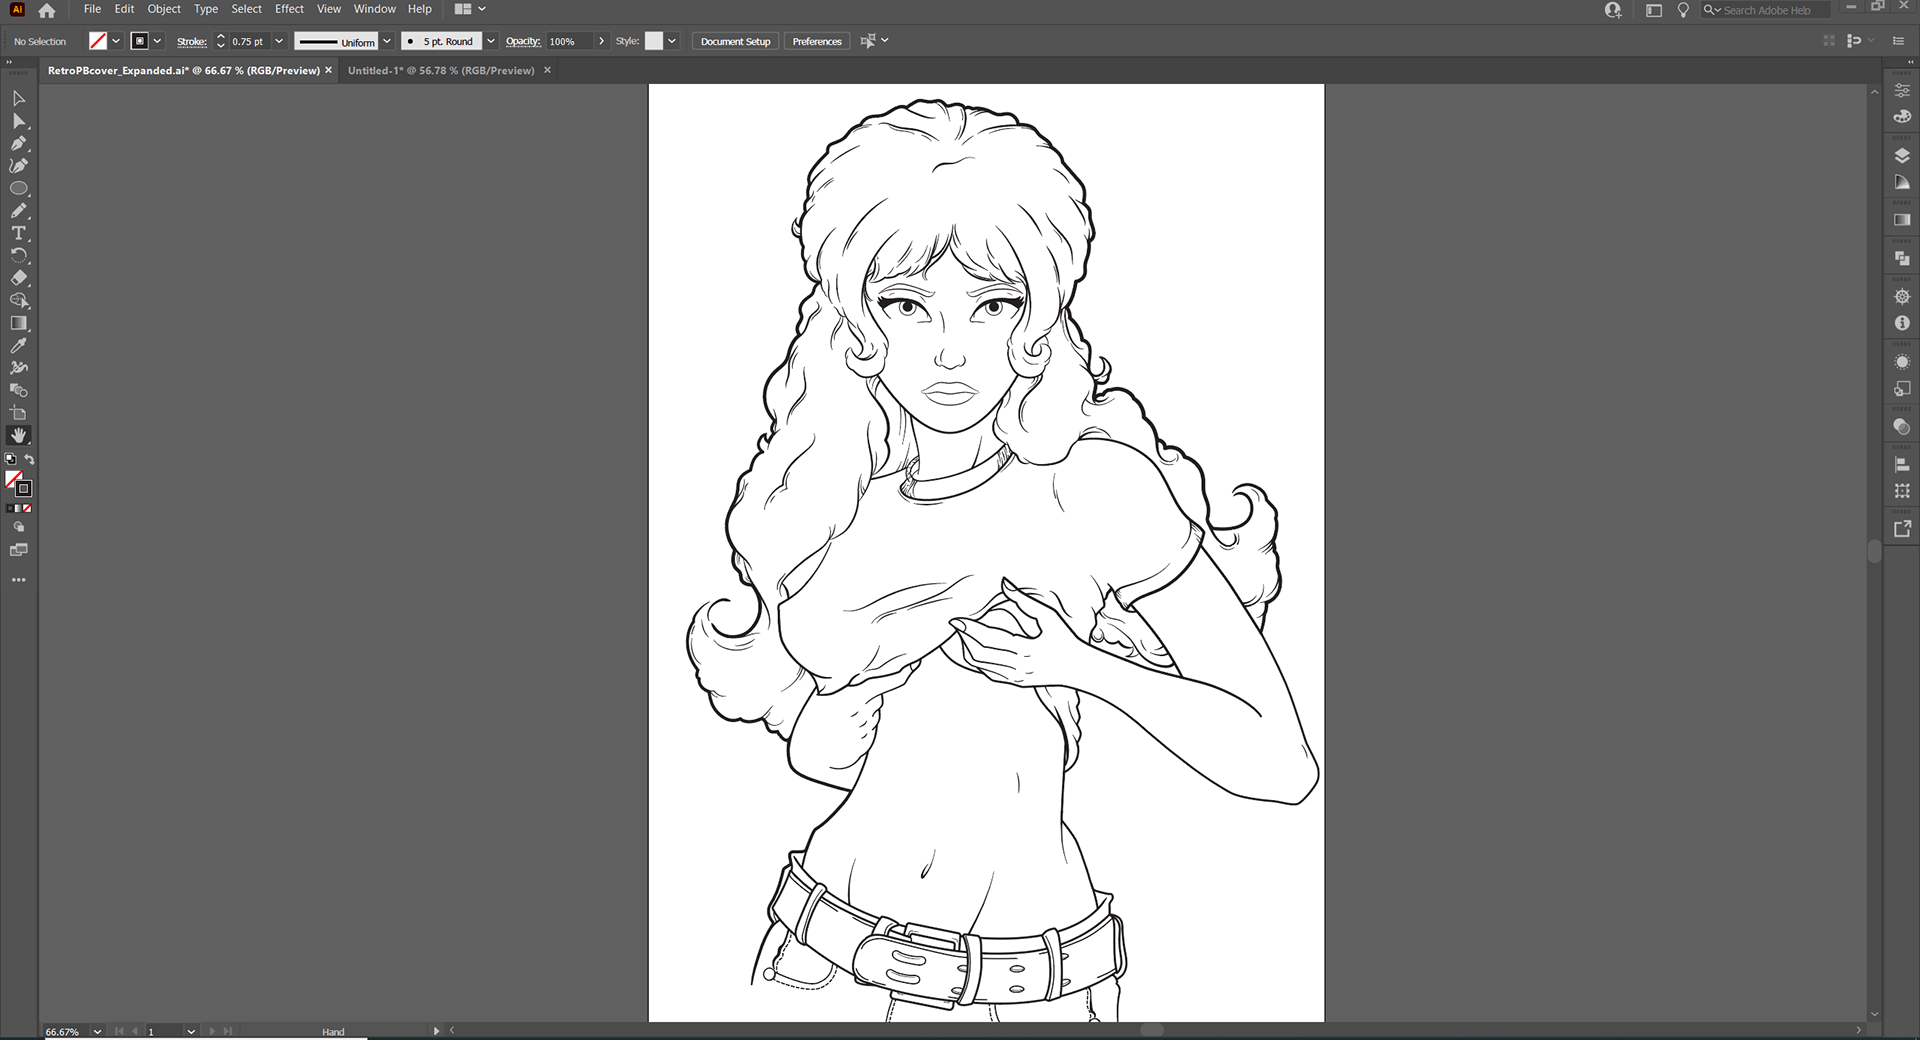Open the Window menu
The width and height of the screenshot is (1920, 1040).
click(374, 9)
